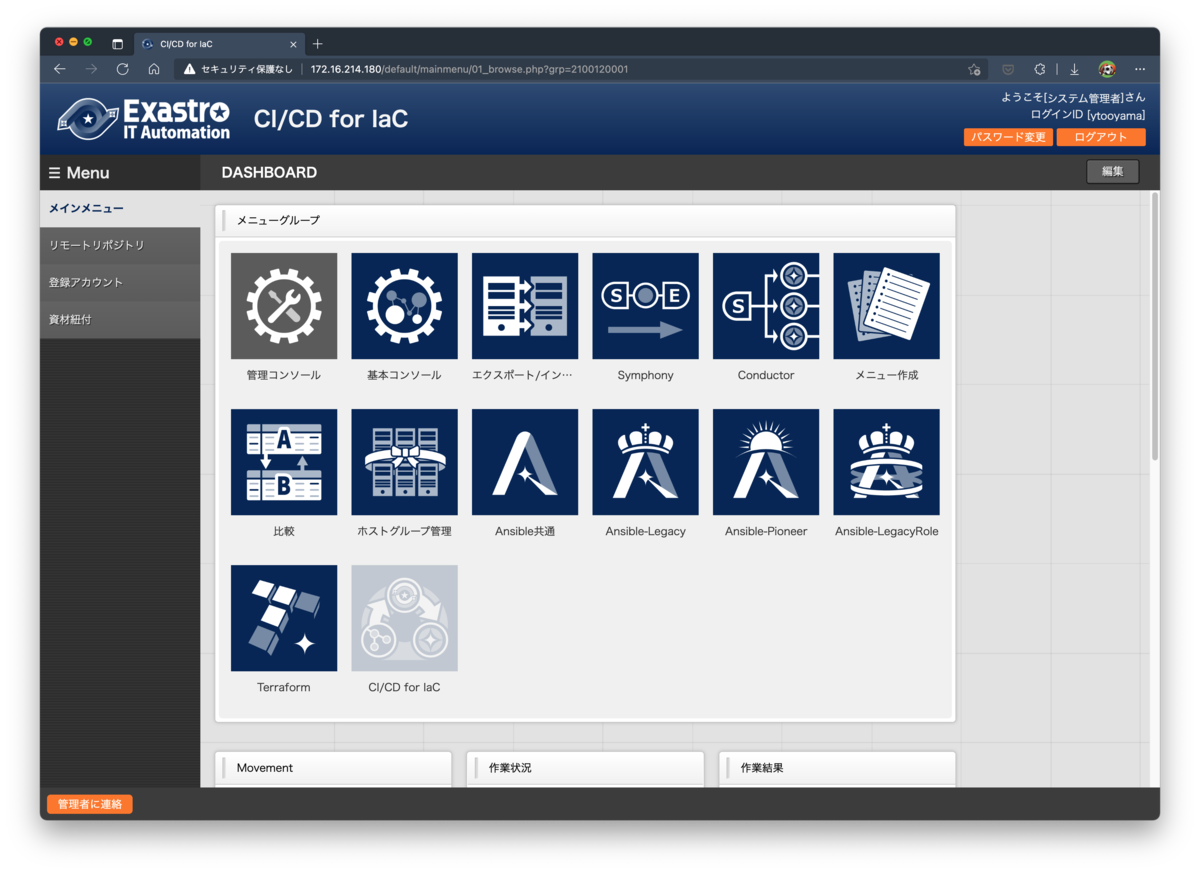Toggle the ☰ Menu sidebar header

(x=120, y=173)
